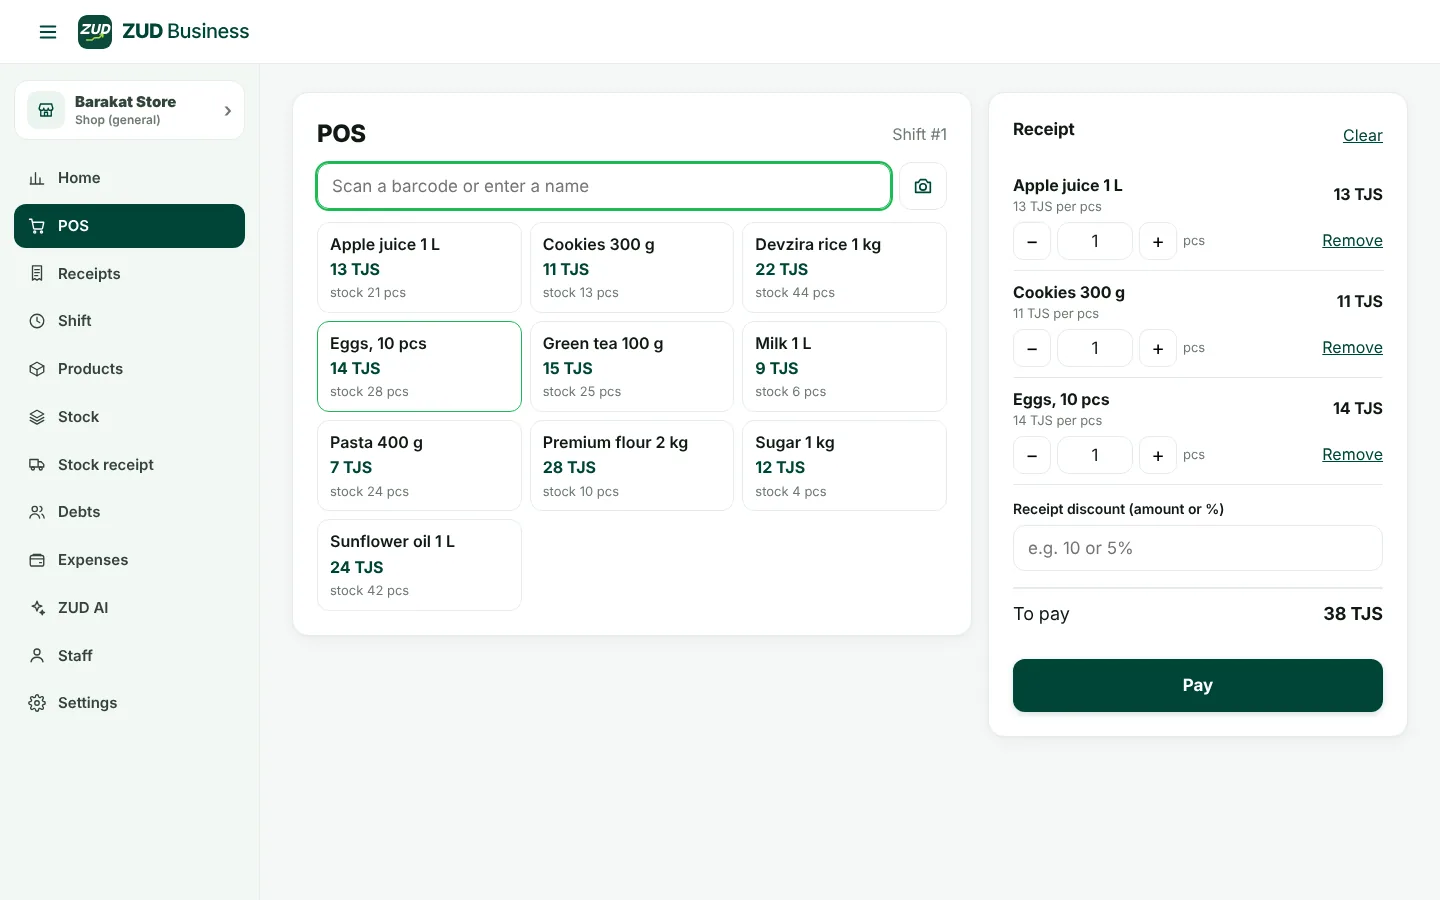Click the Pay button
The image size is (1440, 900).
pos(1198,685)
